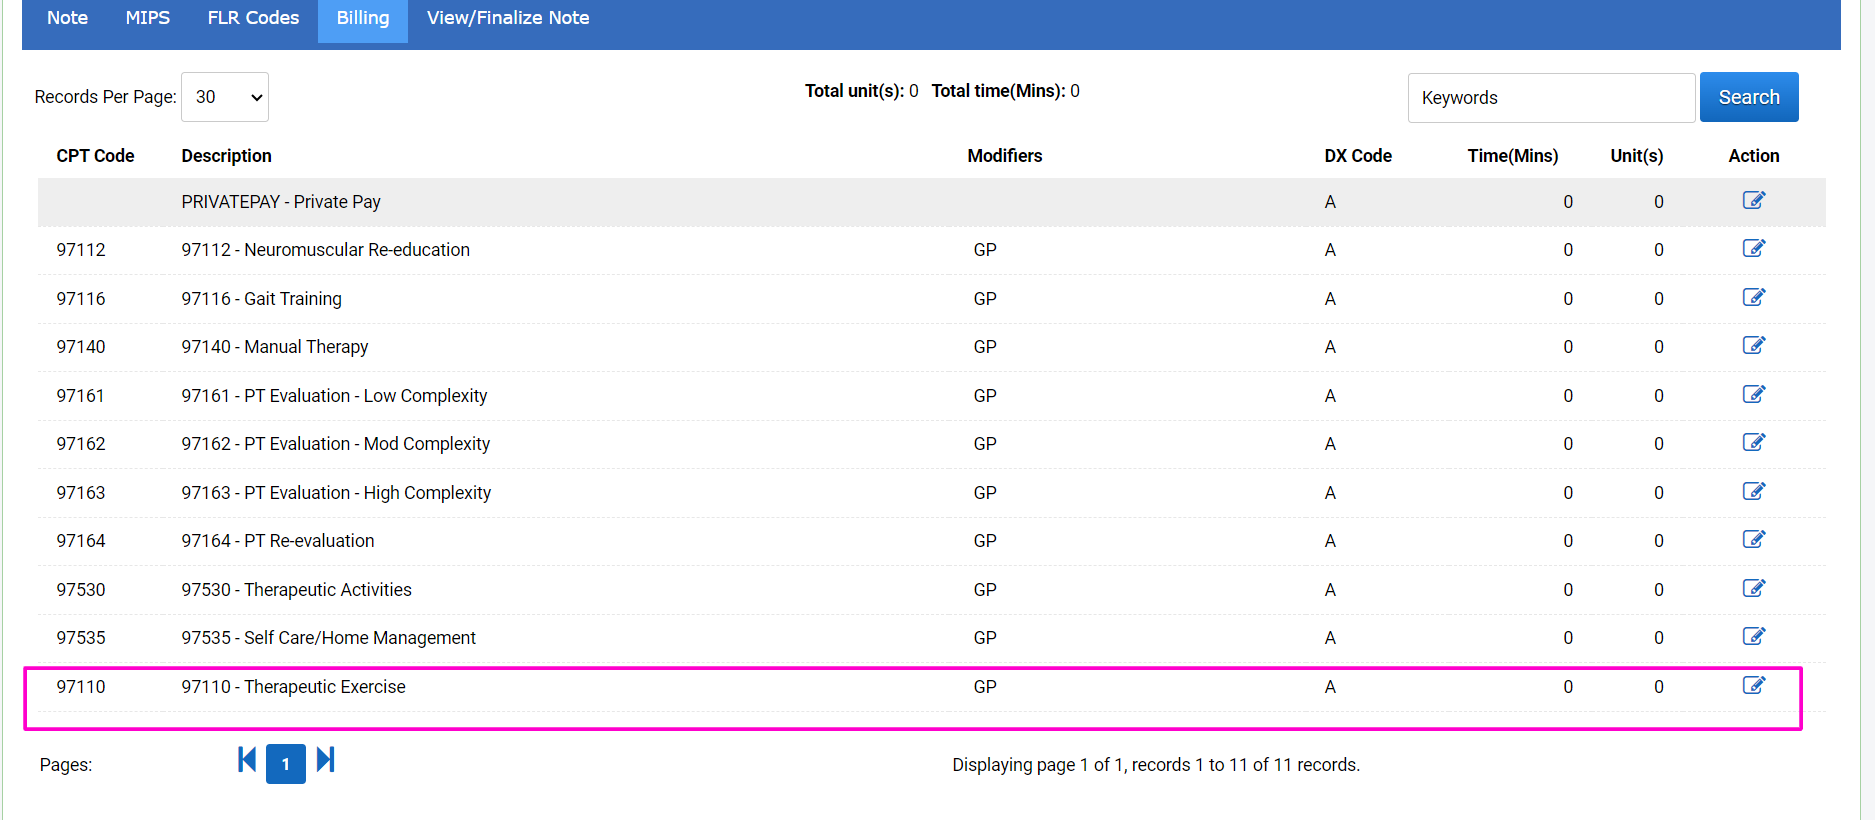Viewport: 1875px width, 820px height.
Task: Edit the Private Pay billing row
Action: 1753,201
